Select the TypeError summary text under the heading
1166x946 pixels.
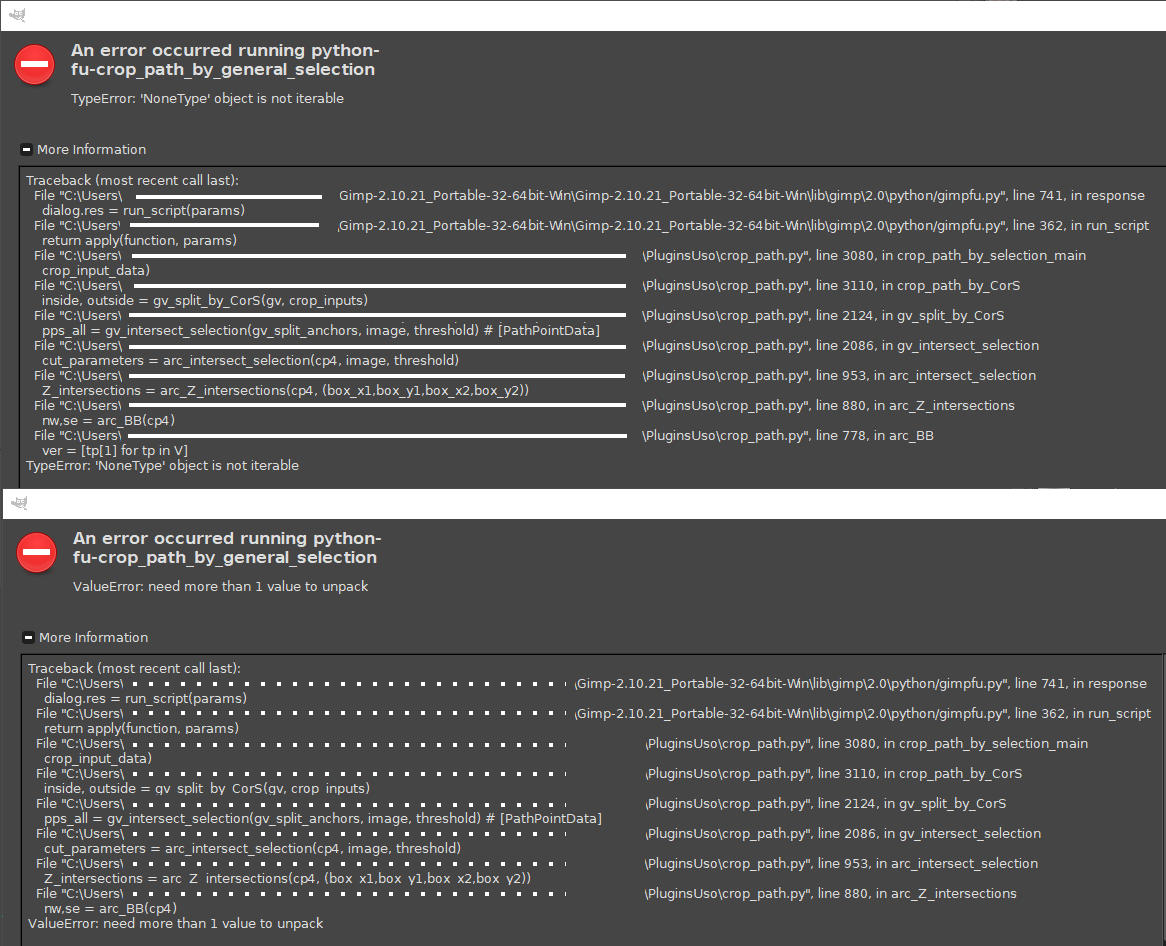[x=207, y=99]
